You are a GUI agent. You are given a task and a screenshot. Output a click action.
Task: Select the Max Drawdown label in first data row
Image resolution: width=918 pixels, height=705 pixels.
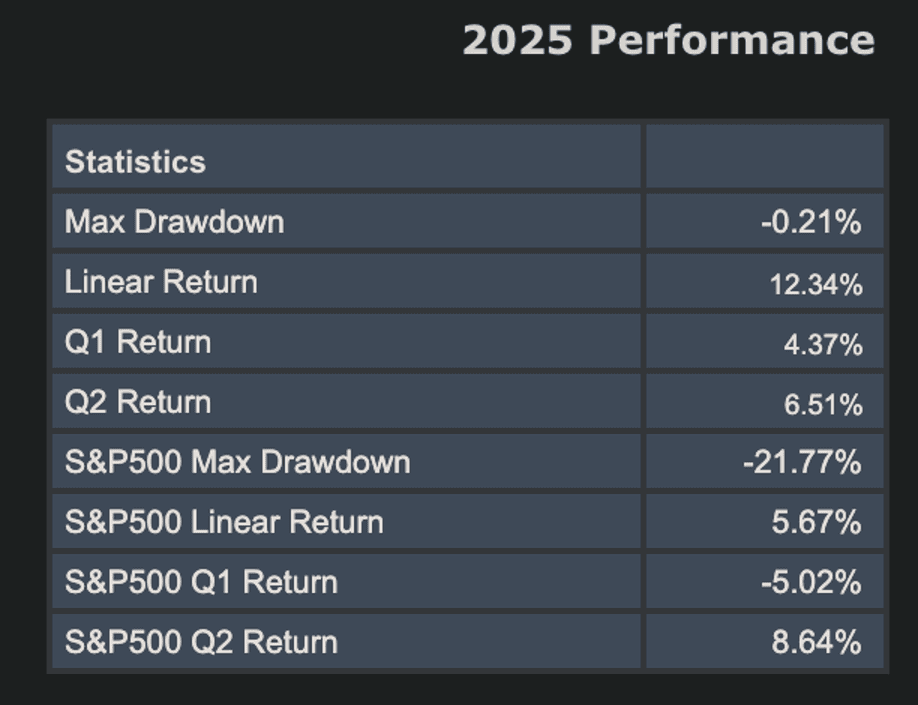coord(174,222)
